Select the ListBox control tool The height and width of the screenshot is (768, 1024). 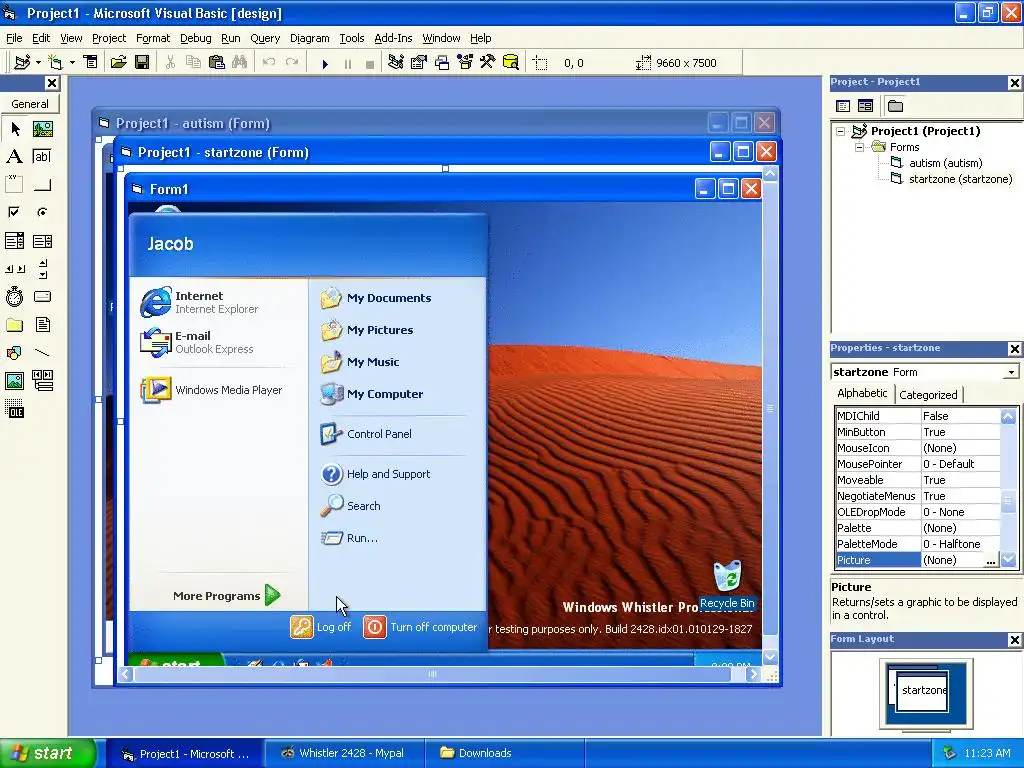pos(42,241)
